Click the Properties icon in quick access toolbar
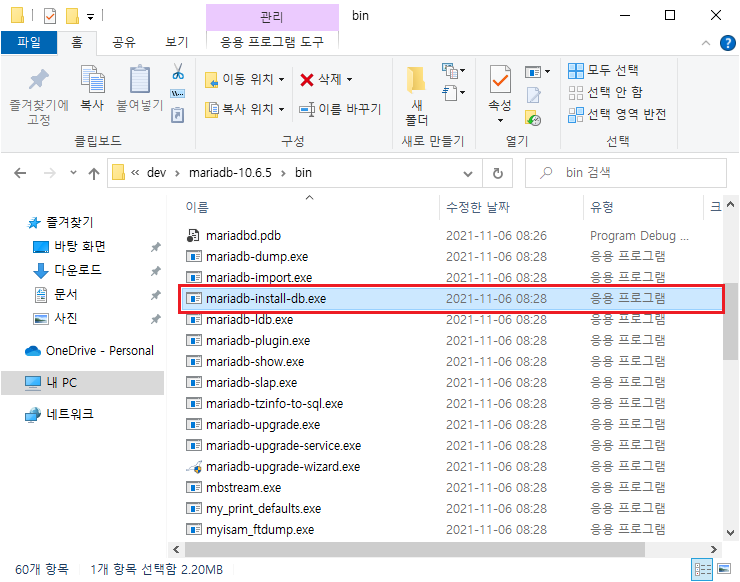 click(50, 16)
